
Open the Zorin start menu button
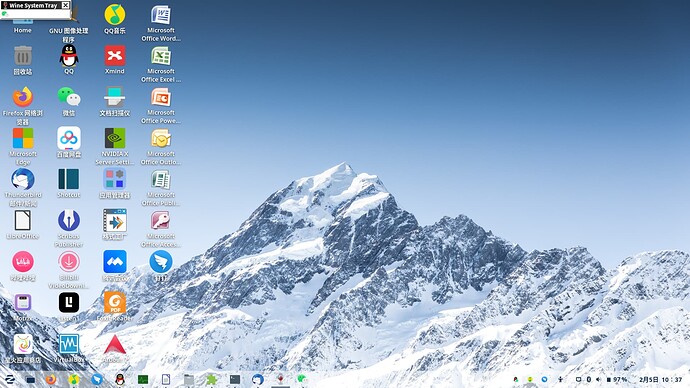click(10, 379)
